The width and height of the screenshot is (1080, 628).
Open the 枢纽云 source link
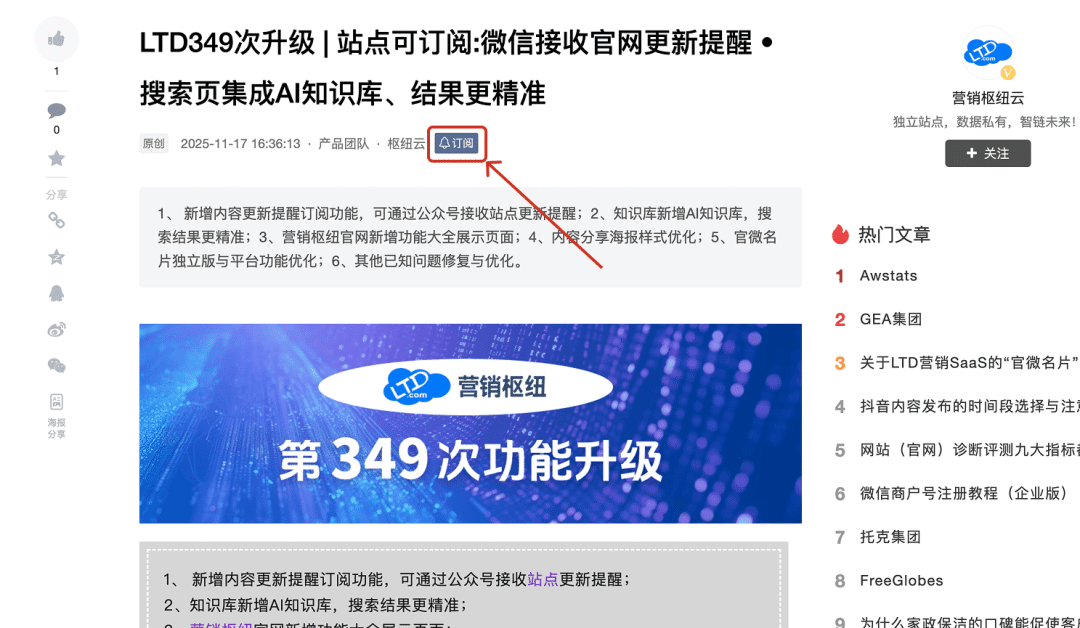point(406,143)
